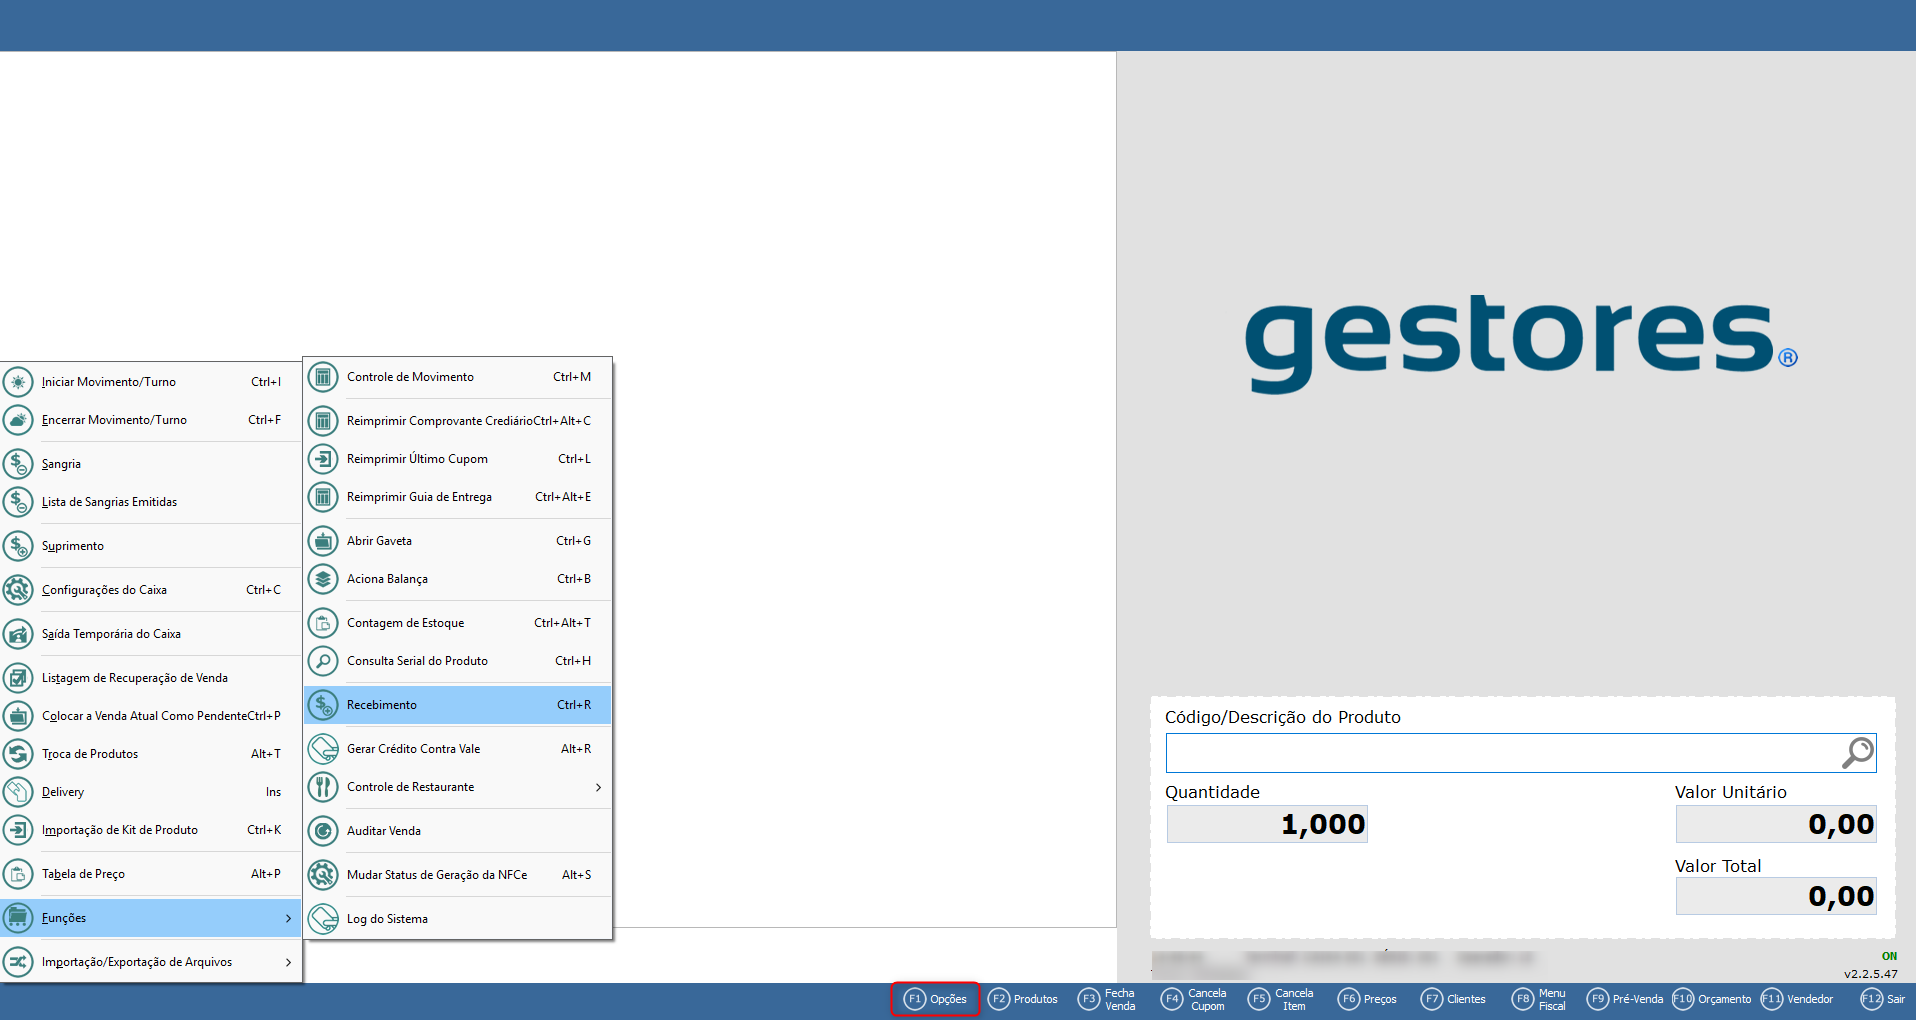This screenshot has width=1916, height=1020.
Task: Click the Auditar Venda icon
Action: click(x=323, y=831)
